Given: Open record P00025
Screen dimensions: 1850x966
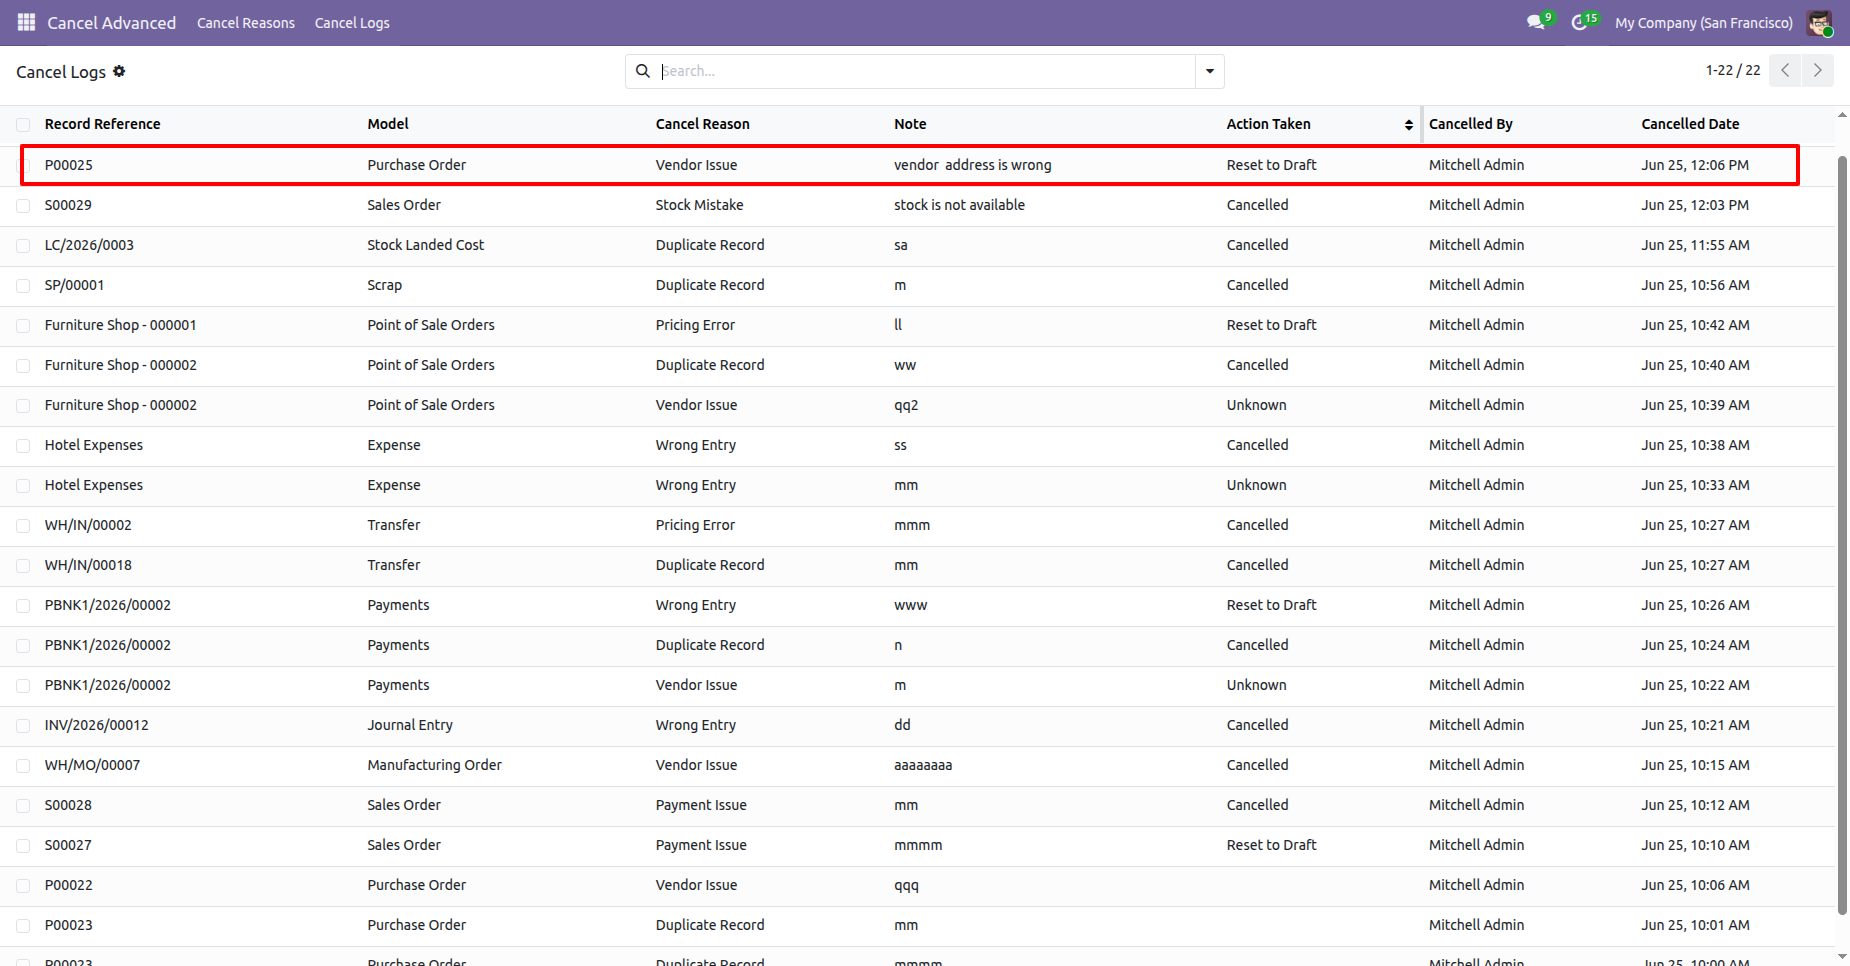Looking at the screenshot, I should point(69,165).
